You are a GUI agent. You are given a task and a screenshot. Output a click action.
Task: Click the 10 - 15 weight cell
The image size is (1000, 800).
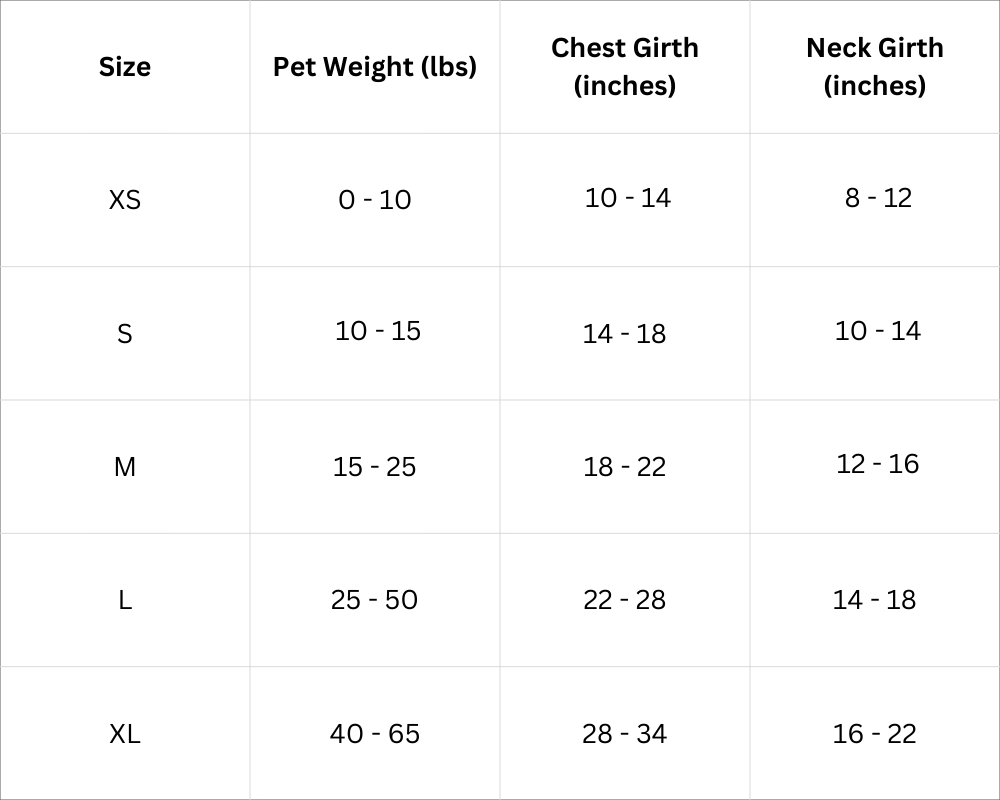tap(378, 331)
